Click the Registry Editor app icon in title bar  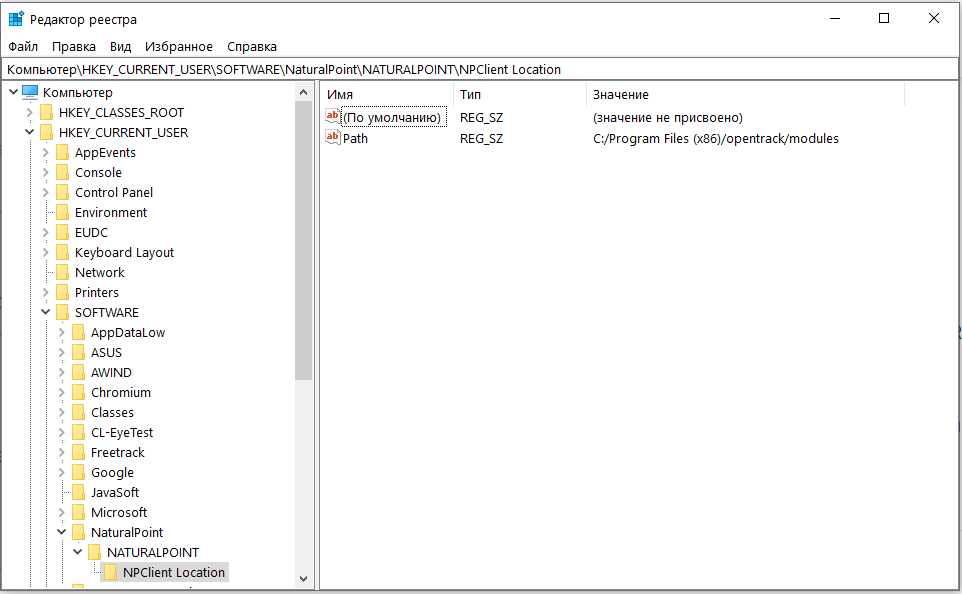(16, 19)
